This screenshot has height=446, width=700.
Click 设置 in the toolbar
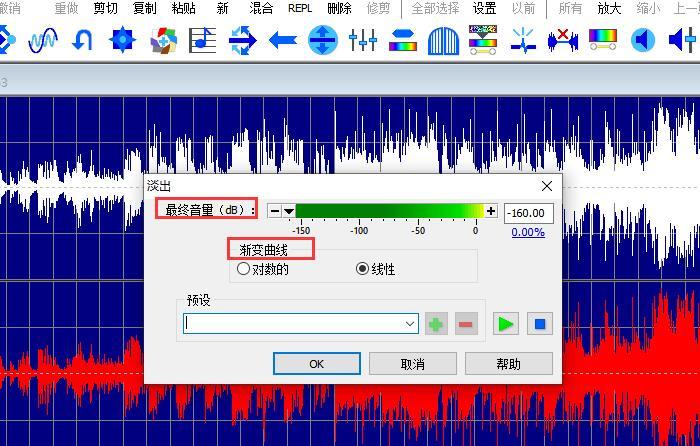pyautogui.click(x=485, y=8)
